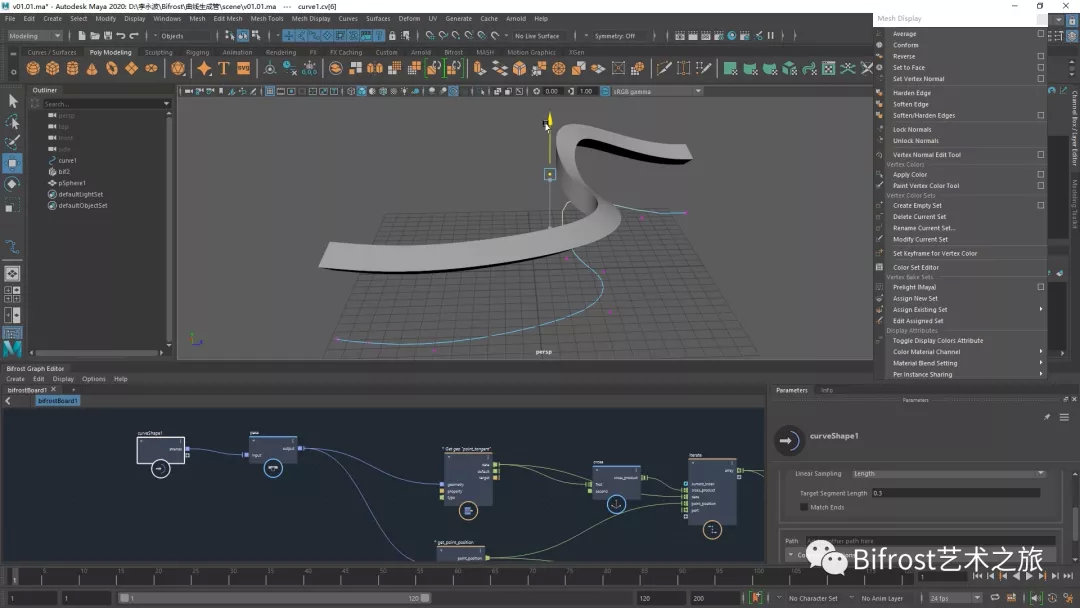Image resolution: width=1080 pixels, height=608 pixels.
Task: Pick the Paint Selection brush tool
Action: [13, 142]
